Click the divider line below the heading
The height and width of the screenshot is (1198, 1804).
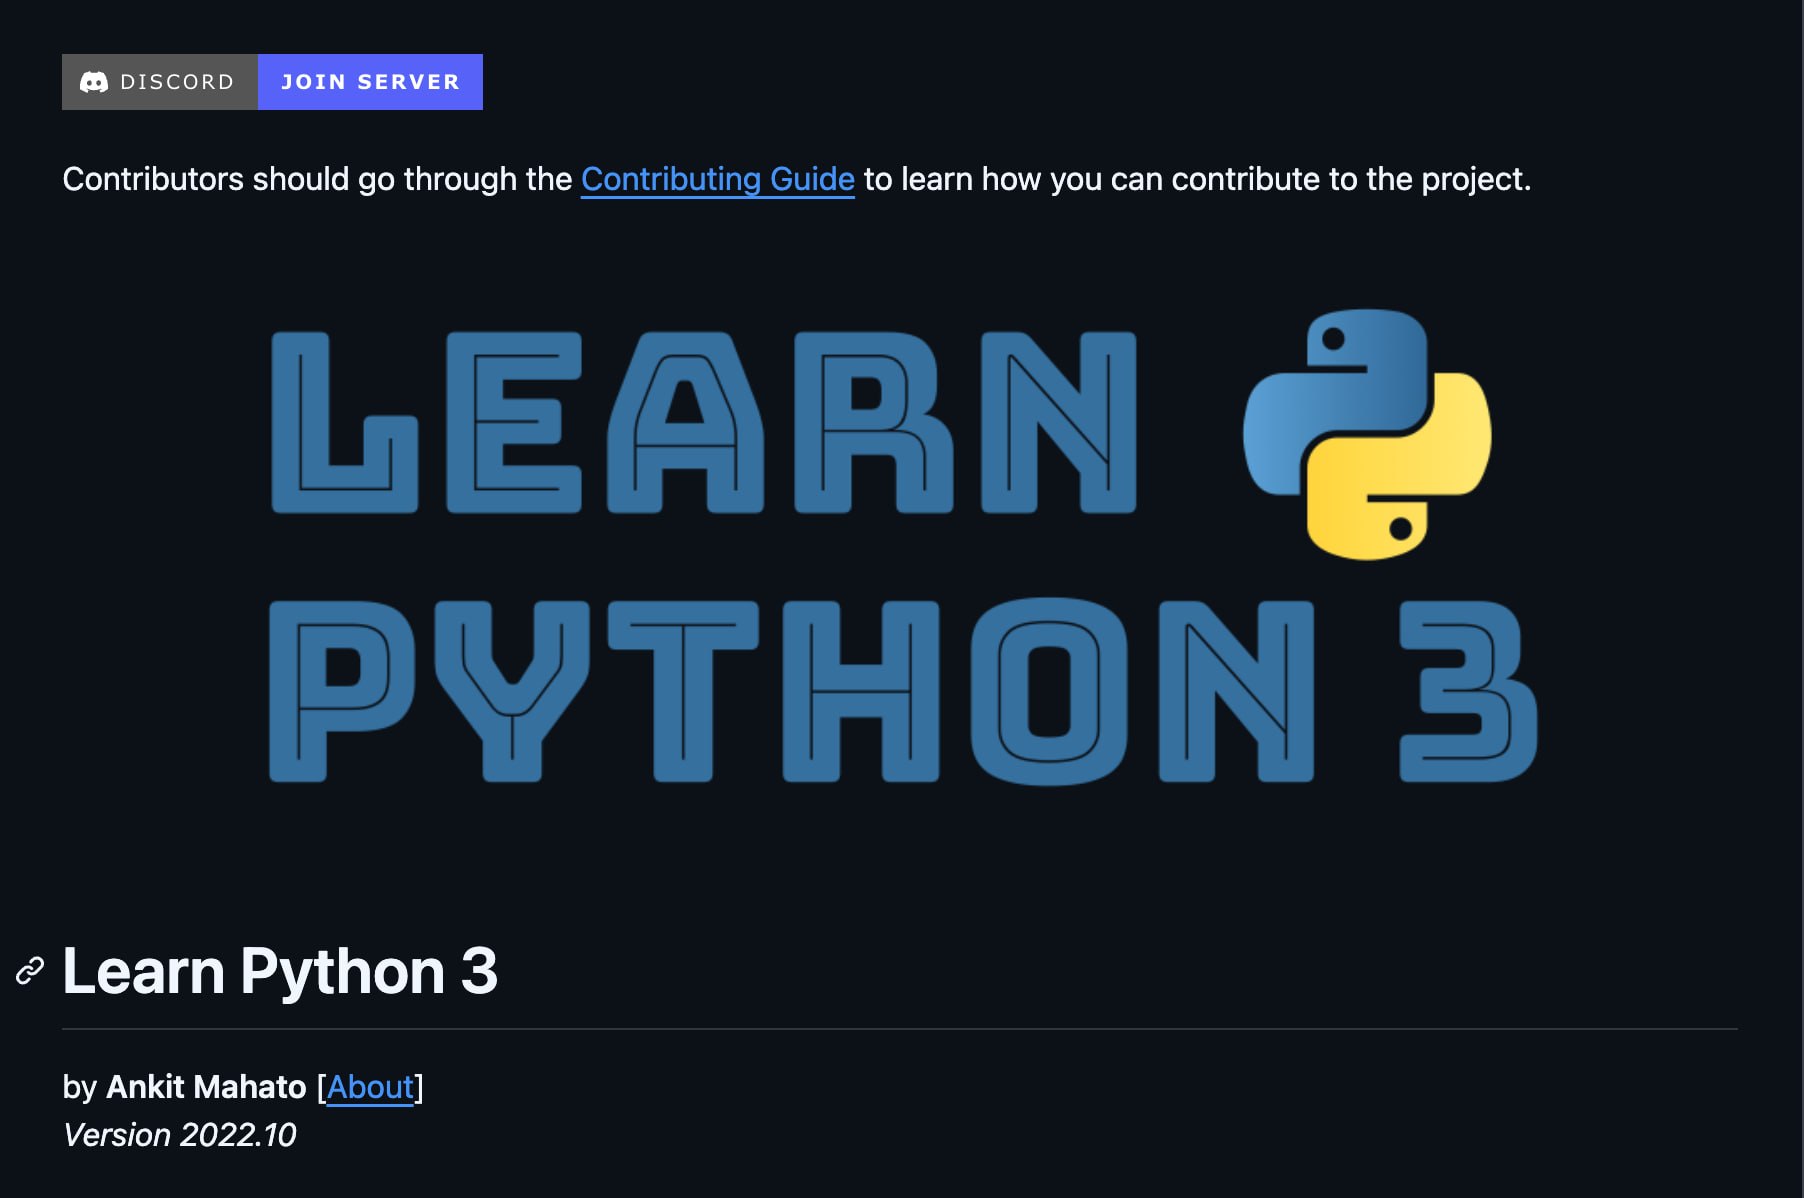900,1029
